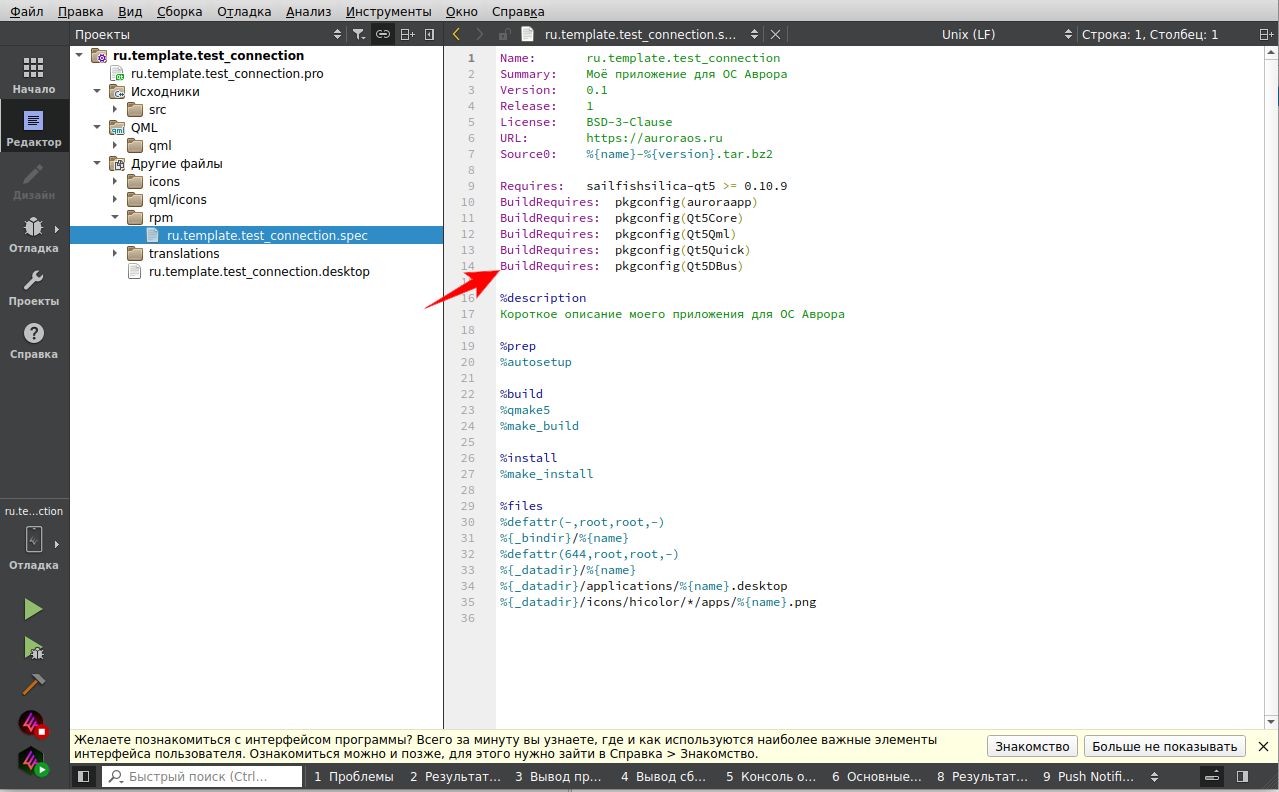Toggle the left sidebar visibility button
The width and height of the screenshot is (1279, 792).
point(84,776)
